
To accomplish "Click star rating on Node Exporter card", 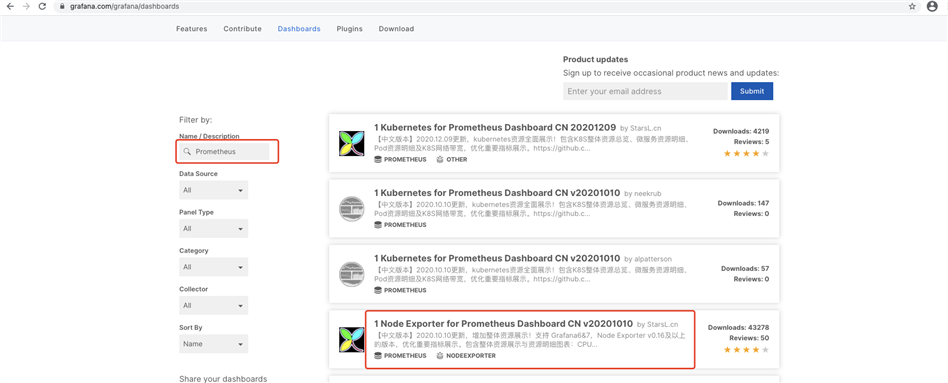I will pos(747,350).
